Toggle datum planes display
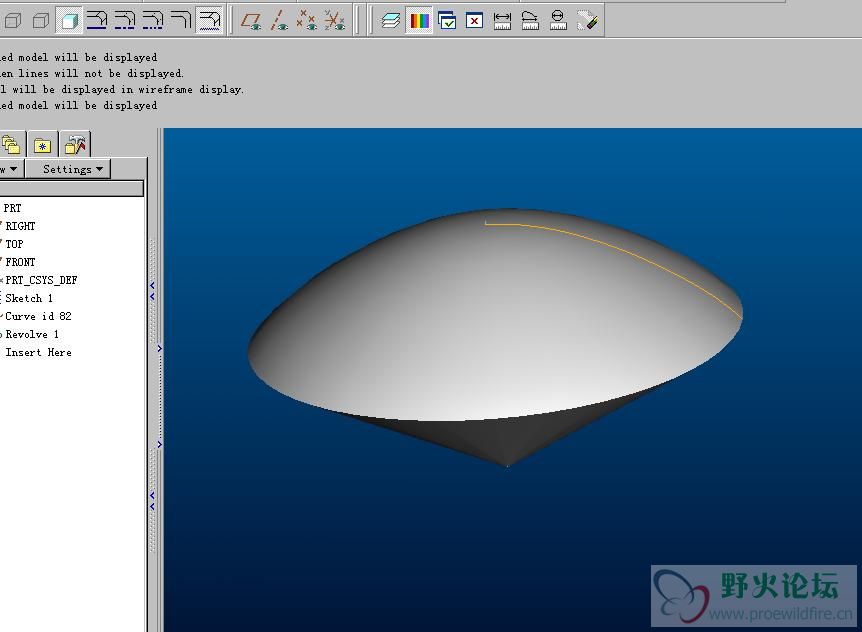Viewport: 862px width, 632px height. click(x=252, y=19)
